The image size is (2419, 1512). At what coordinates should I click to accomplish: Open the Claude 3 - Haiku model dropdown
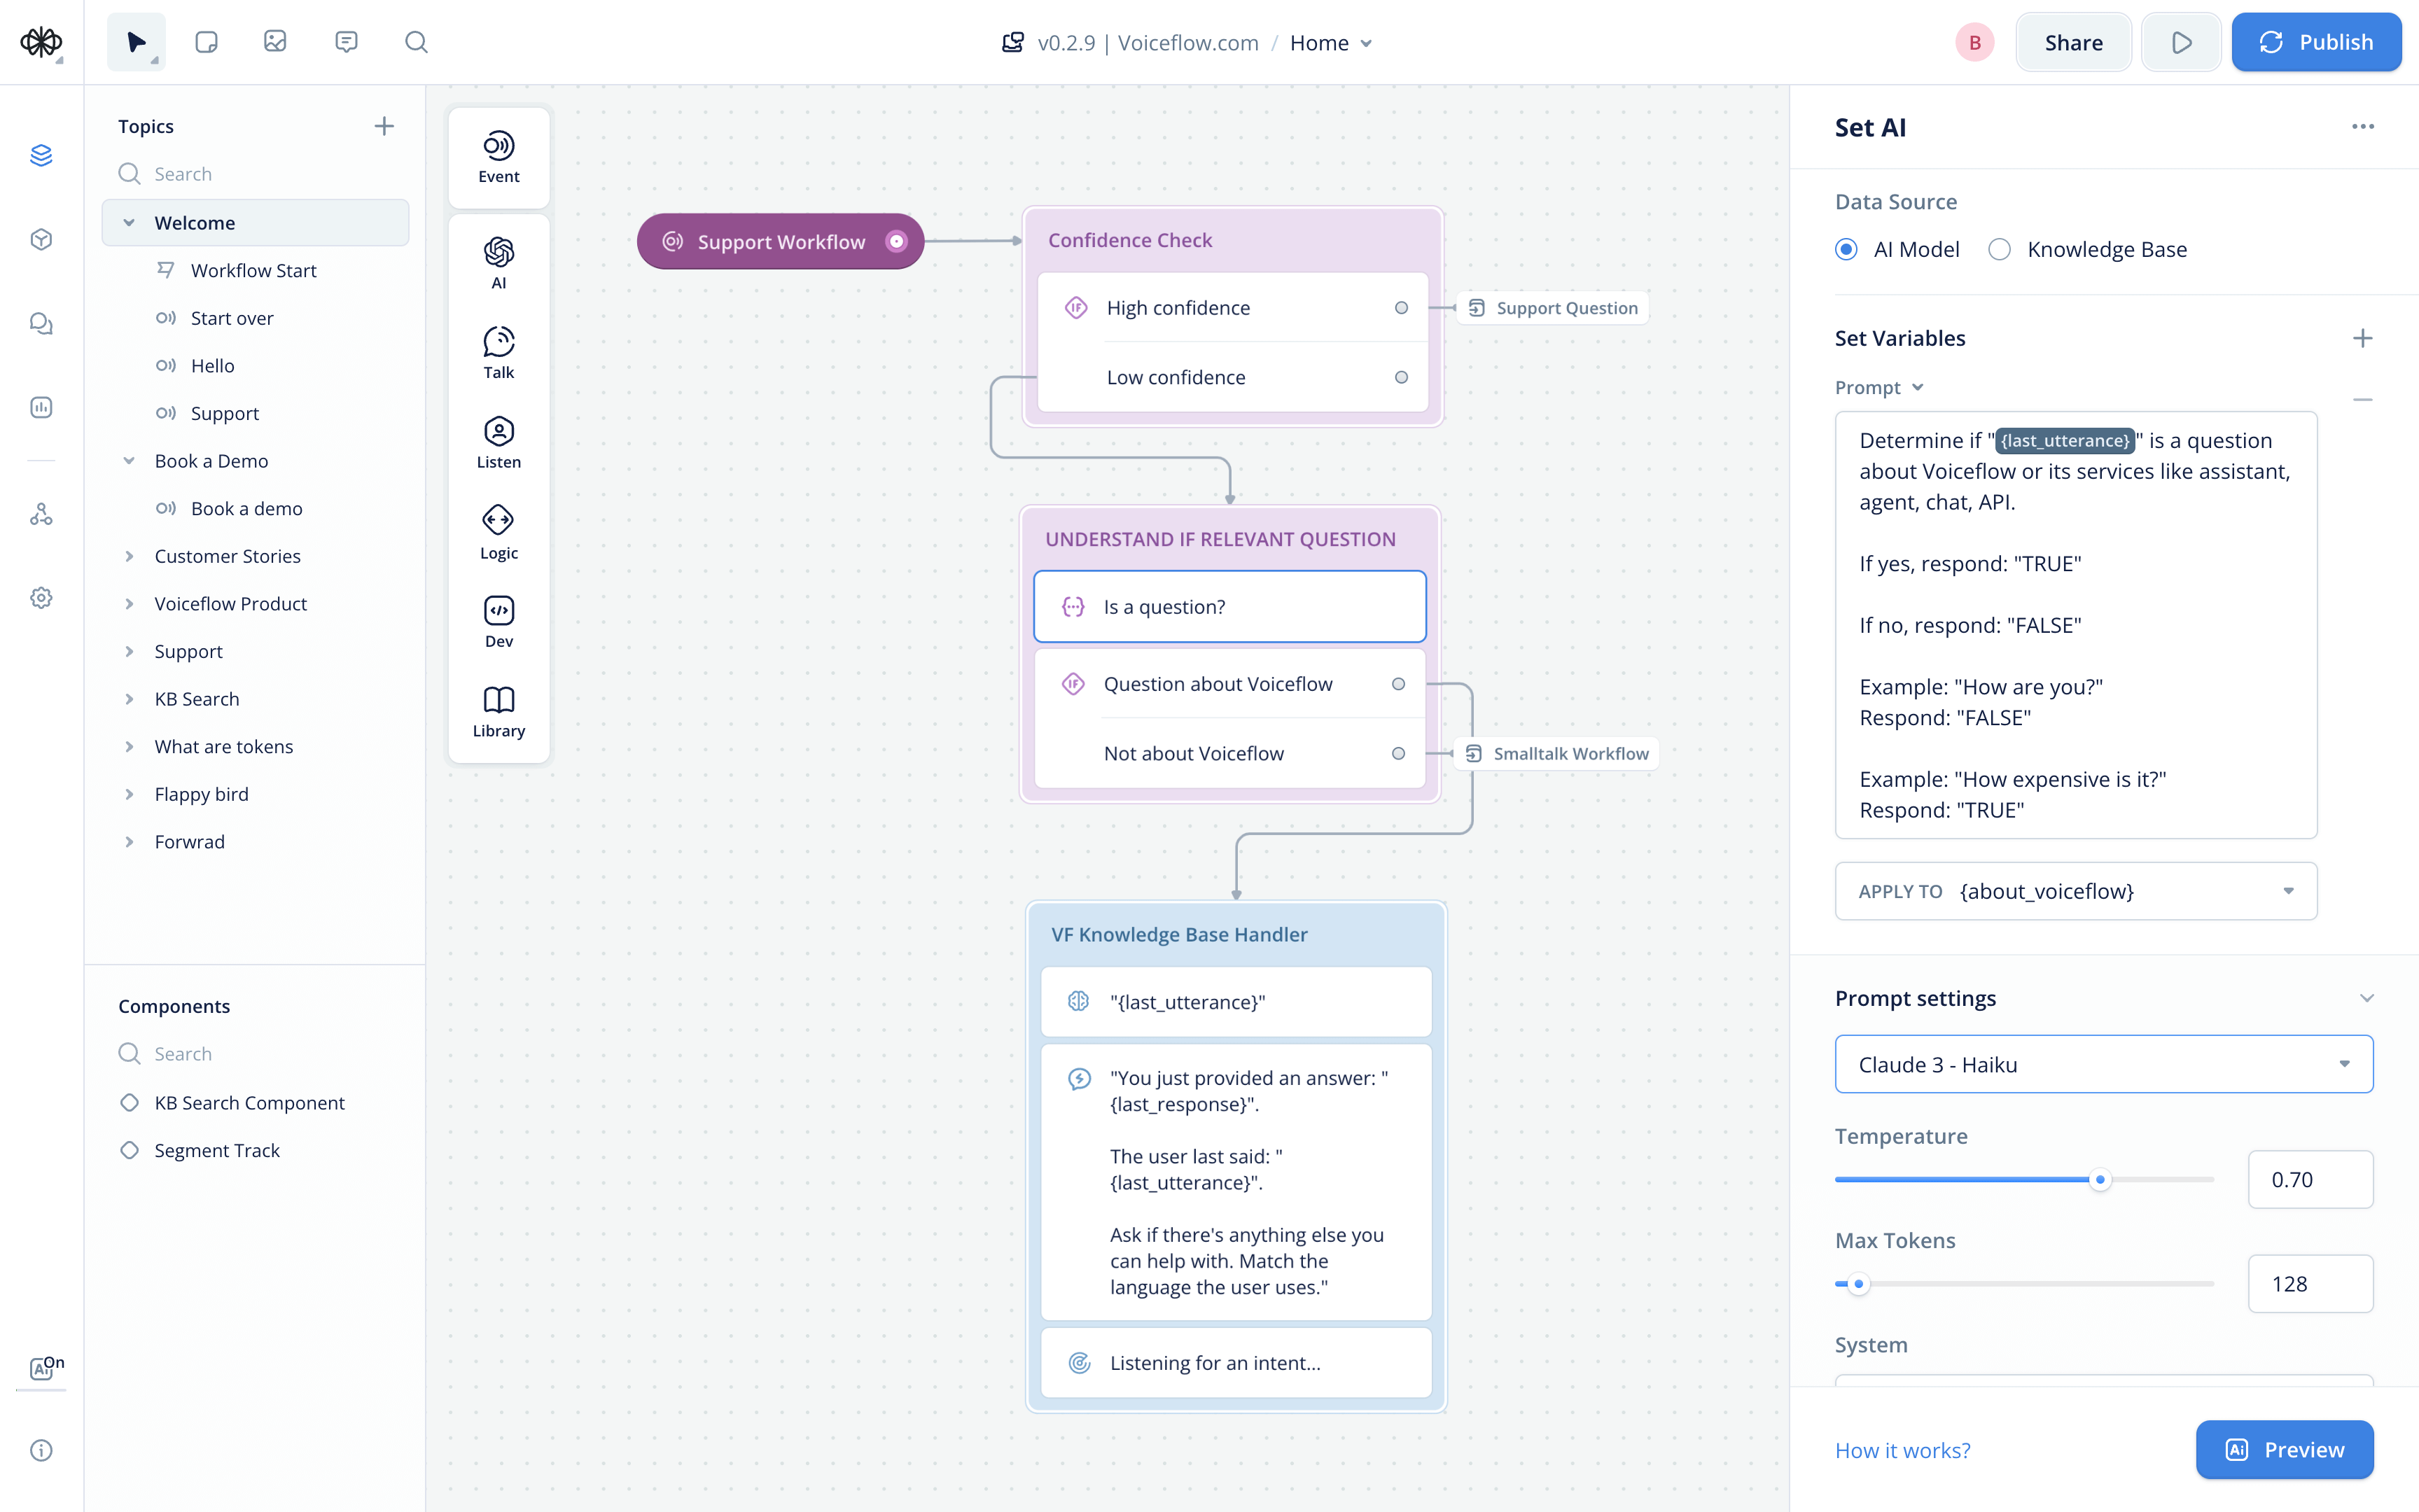(2103, 1064)
